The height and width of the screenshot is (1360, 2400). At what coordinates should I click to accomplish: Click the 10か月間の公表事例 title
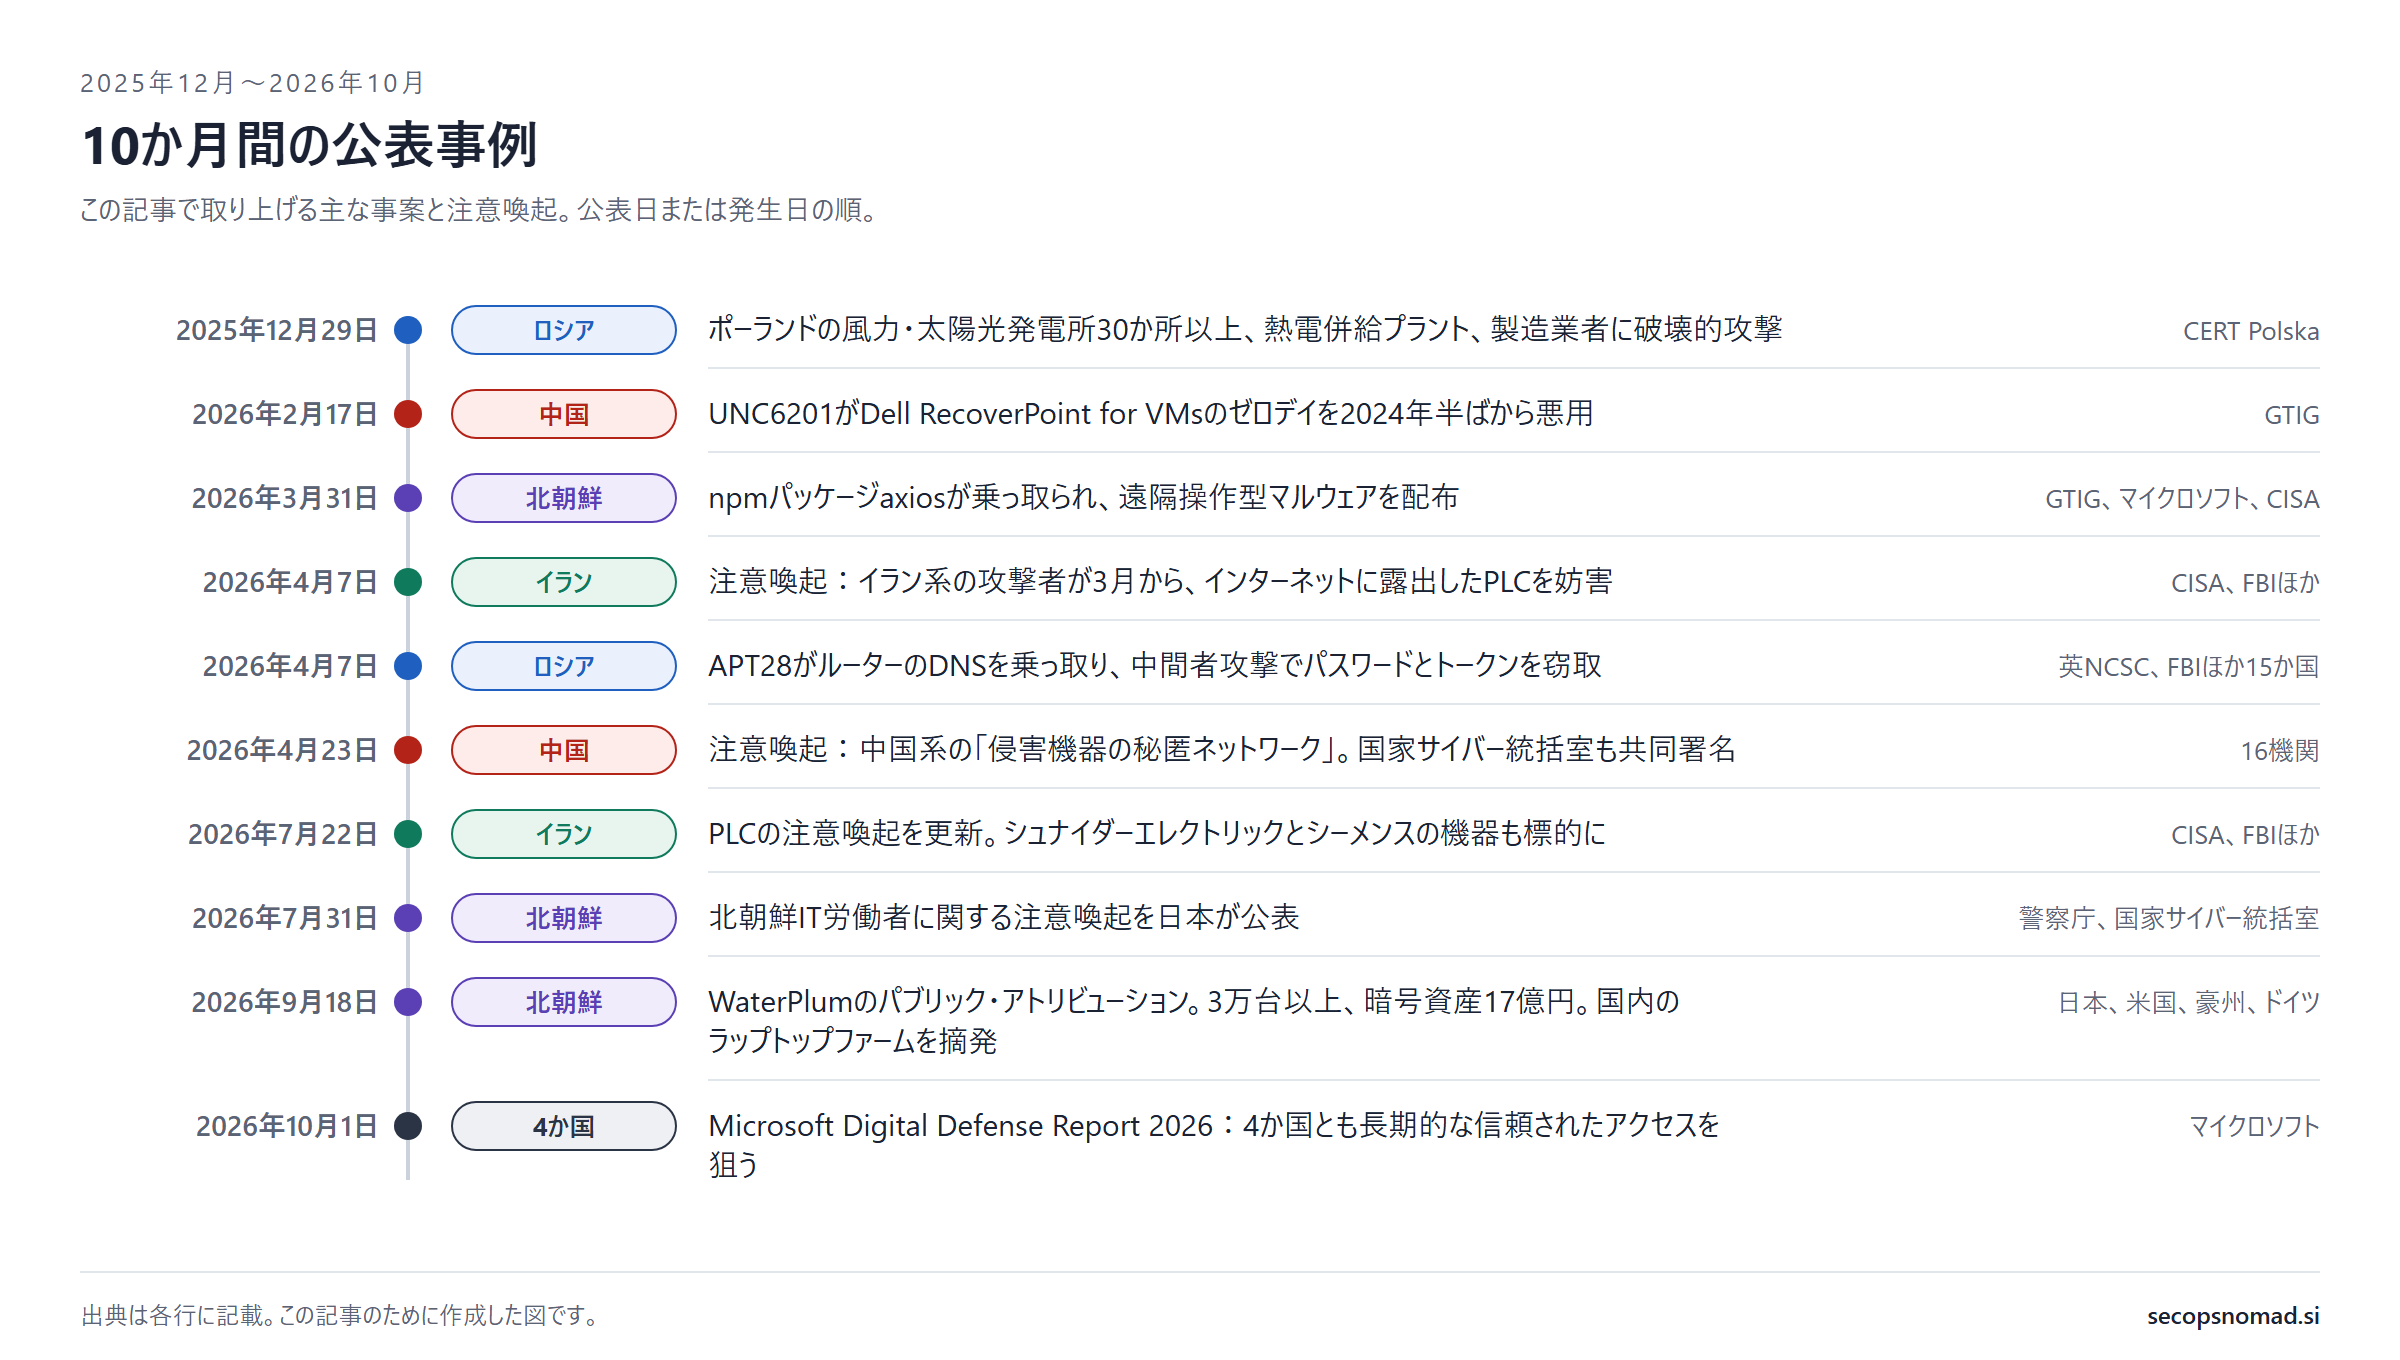[310, 145]
